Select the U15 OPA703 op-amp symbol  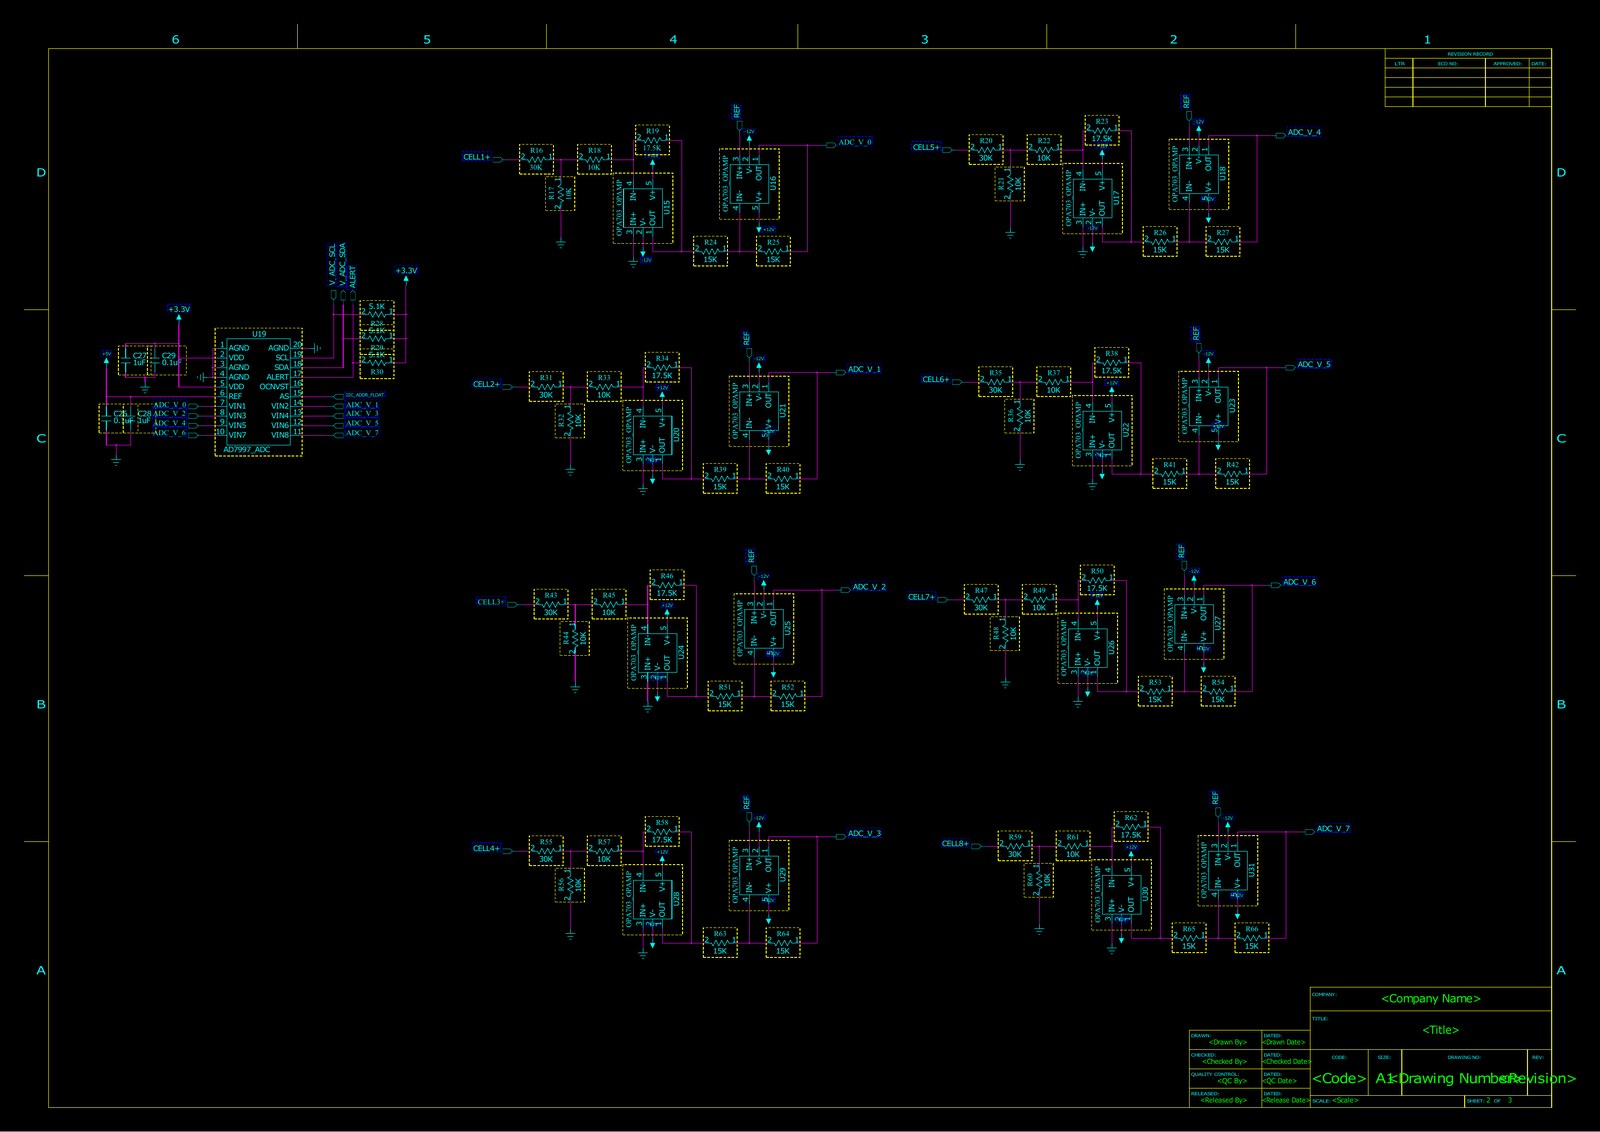643,207
